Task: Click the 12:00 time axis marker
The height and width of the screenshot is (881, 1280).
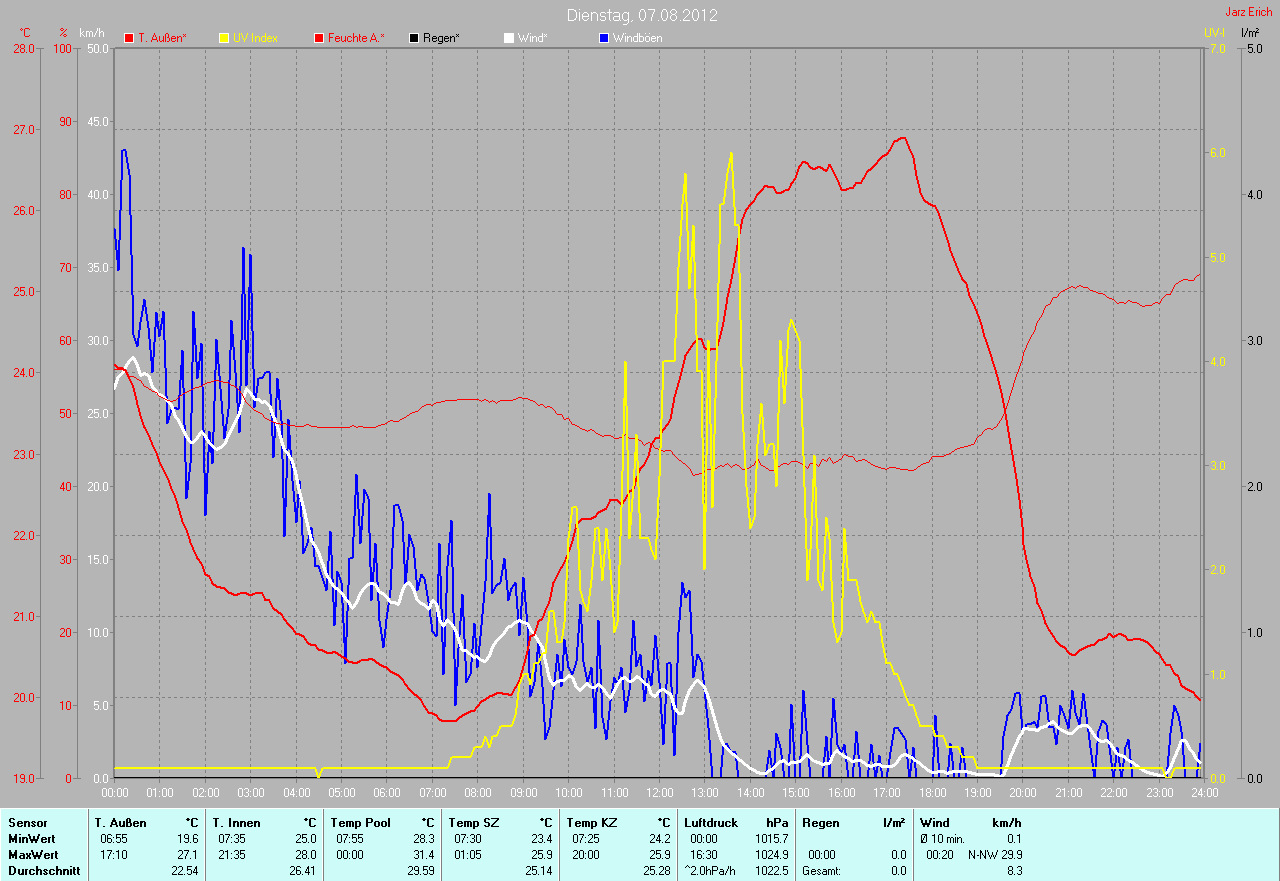Action: coord(659,793)
